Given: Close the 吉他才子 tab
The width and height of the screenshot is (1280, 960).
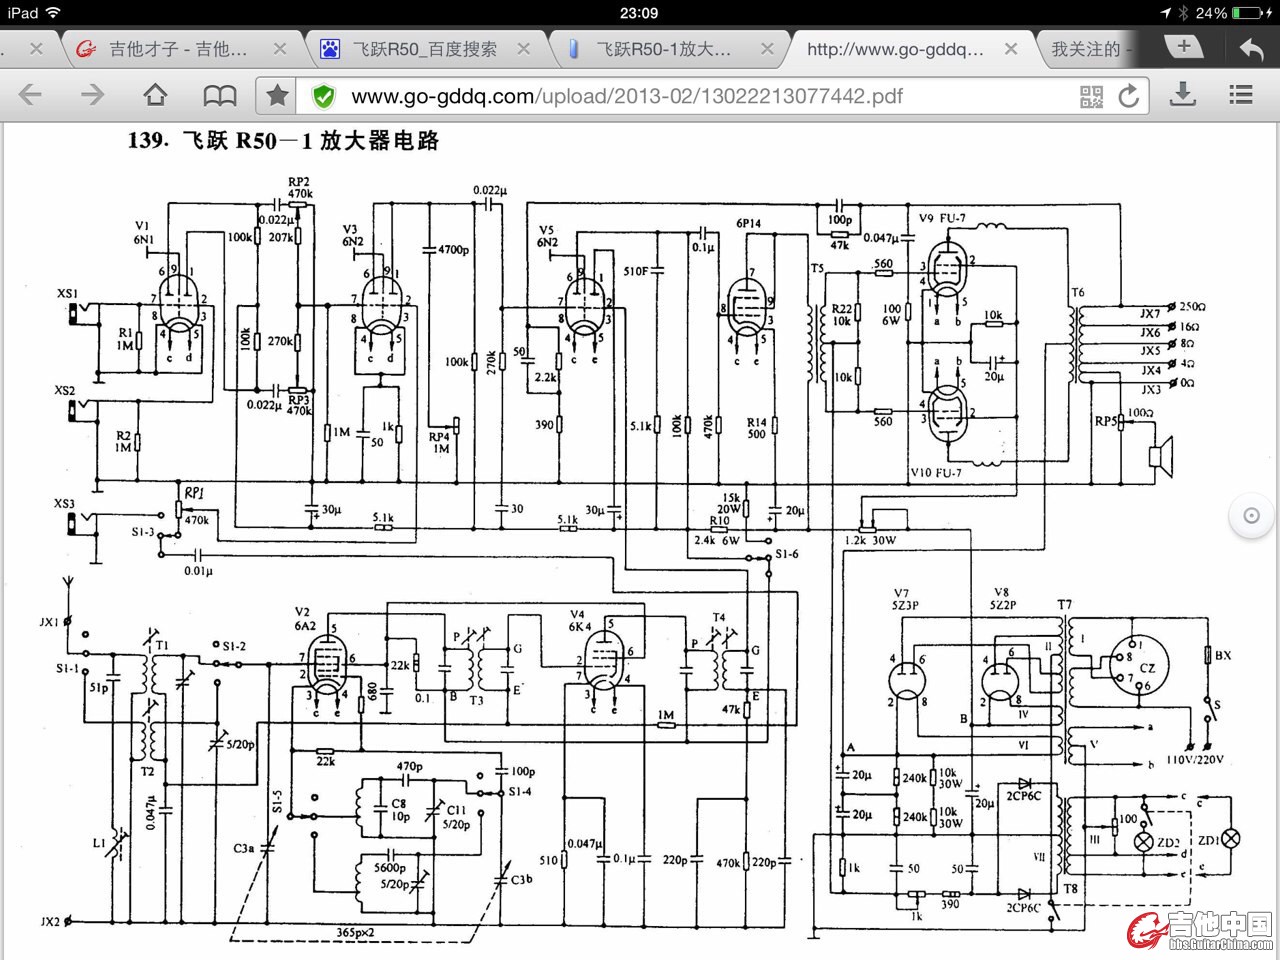Looking at the screenshot, I should [x=280, y=49].
